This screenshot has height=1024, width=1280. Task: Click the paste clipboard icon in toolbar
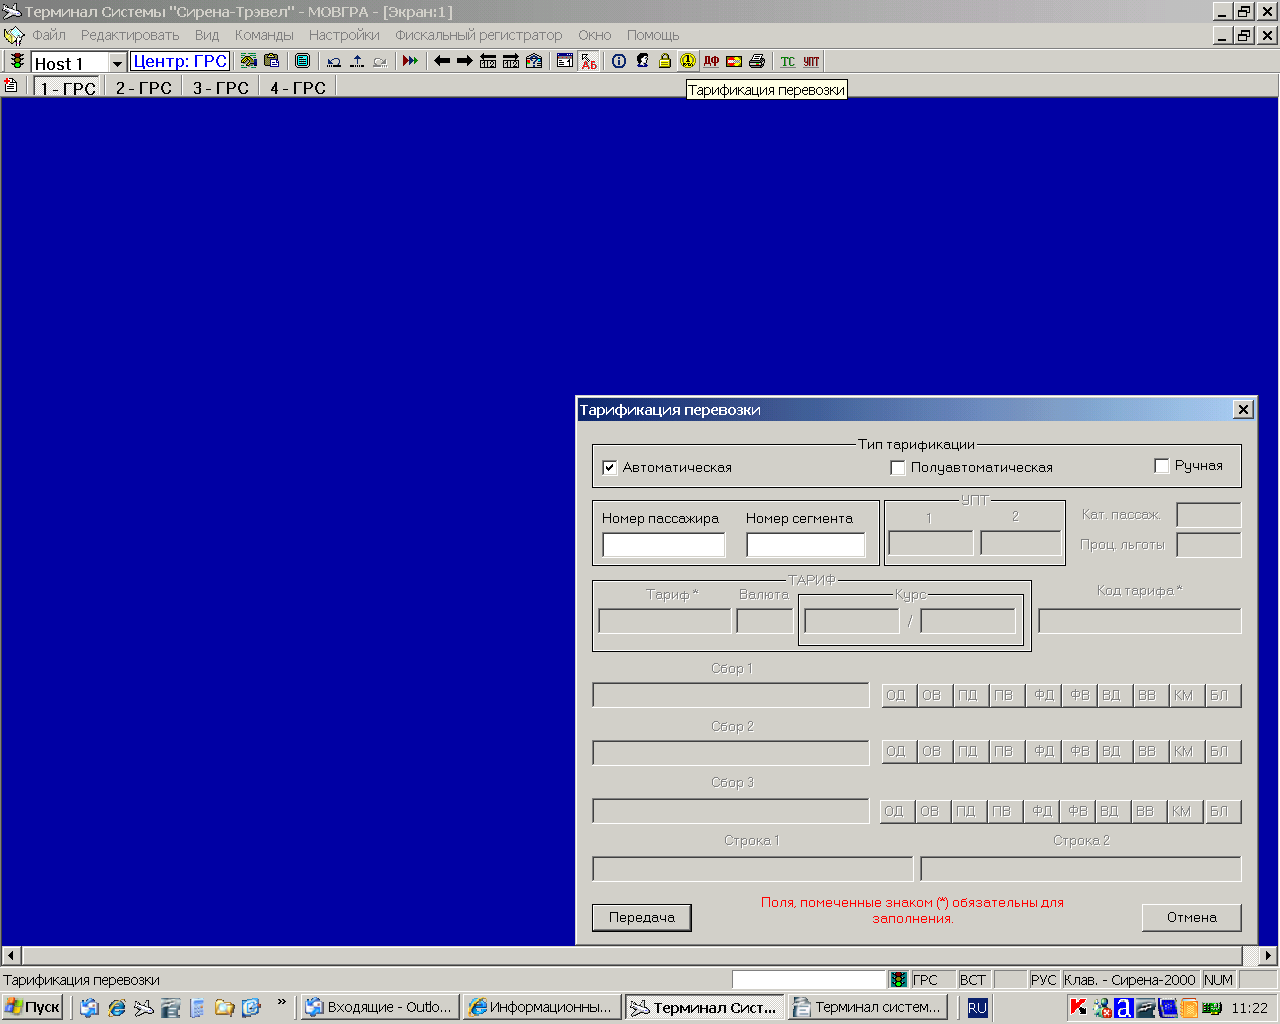click(x=271, y=61)
